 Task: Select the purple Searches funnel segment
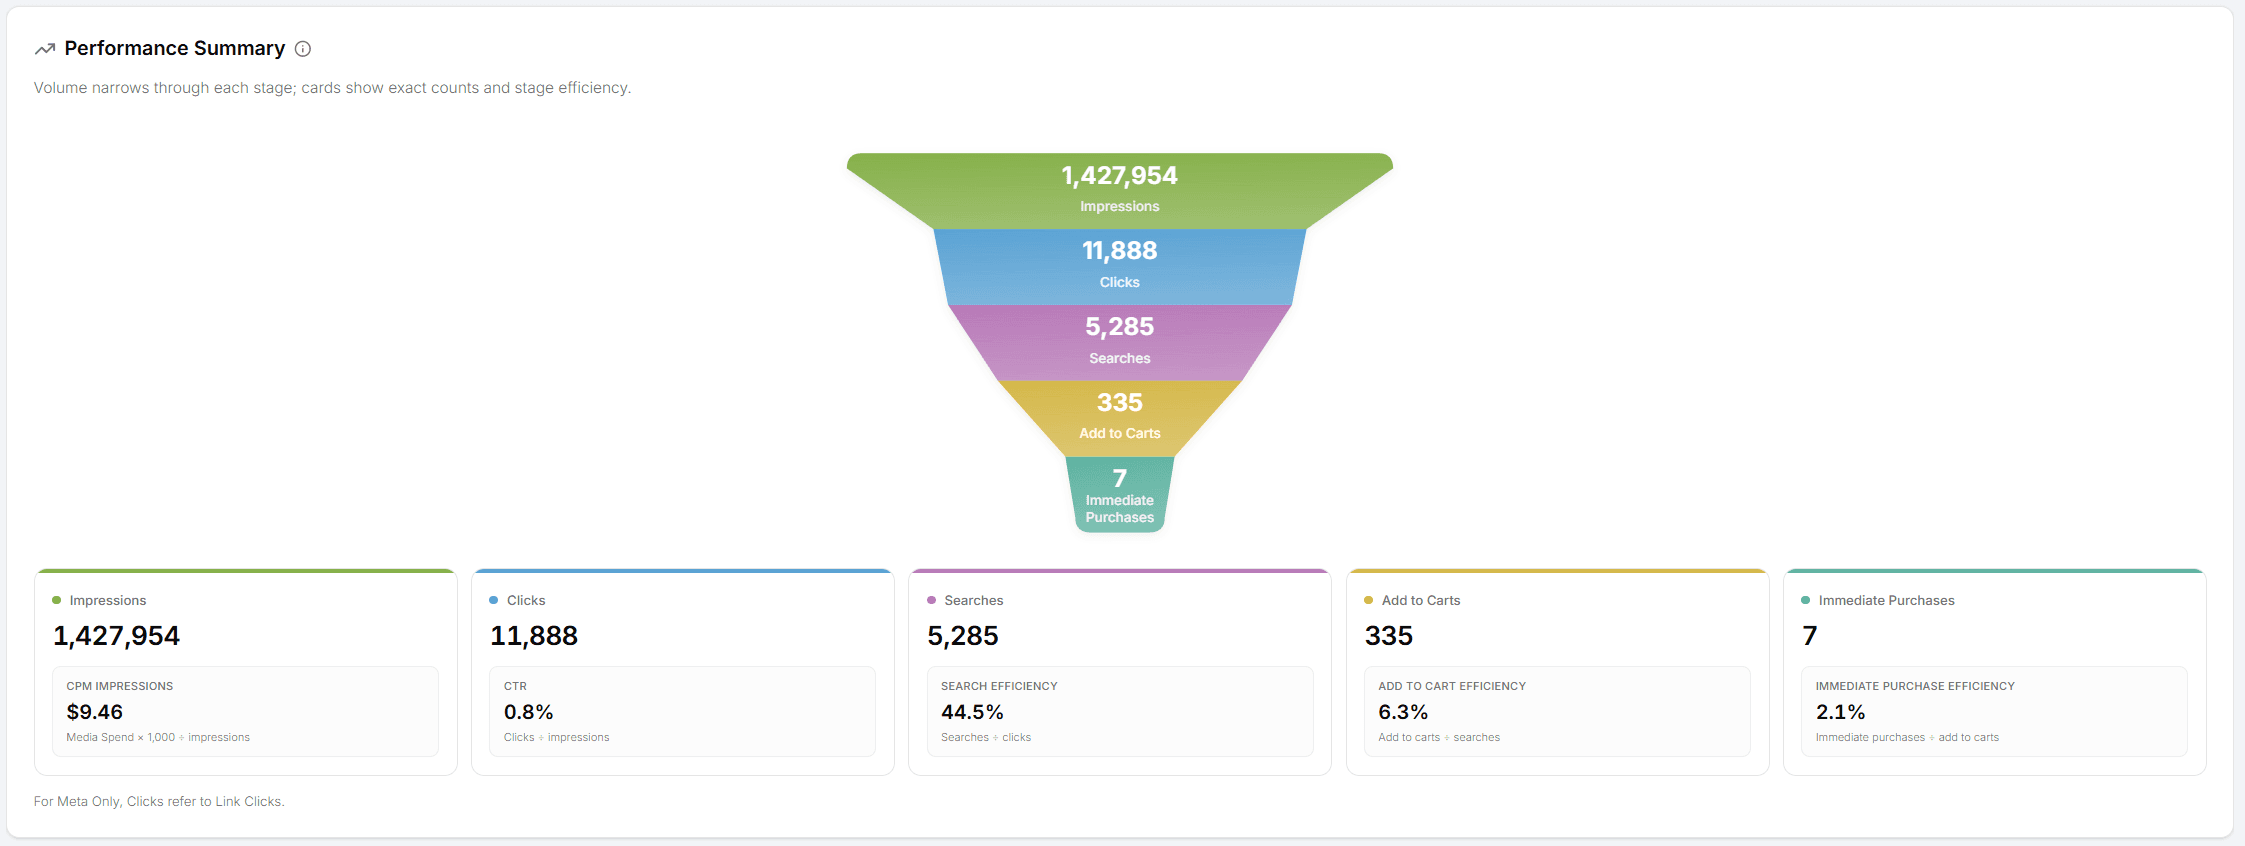pyautogui.click(x=1120, y=343)
